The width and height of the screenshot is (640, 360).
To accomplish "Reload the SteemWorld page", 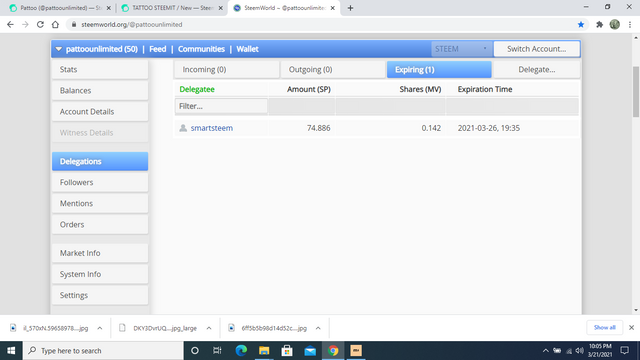I will pyautogui.click(x=40, y=24).
